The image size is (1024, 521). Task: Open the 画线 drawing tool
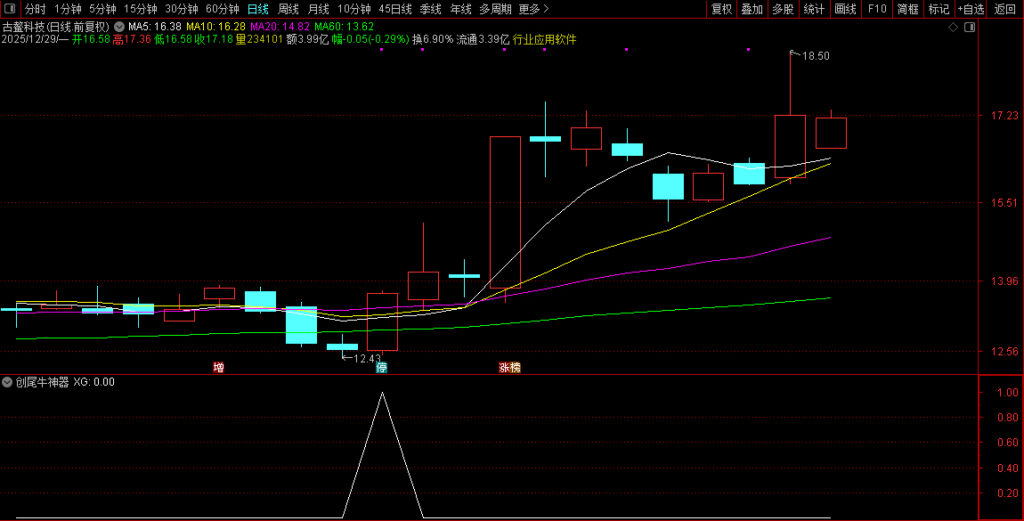point(845,9)
